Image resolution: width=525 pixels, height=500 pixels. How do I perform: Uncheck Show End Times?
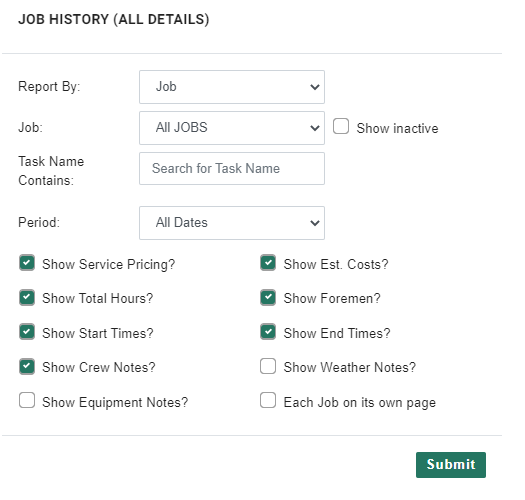coord(268,332)
